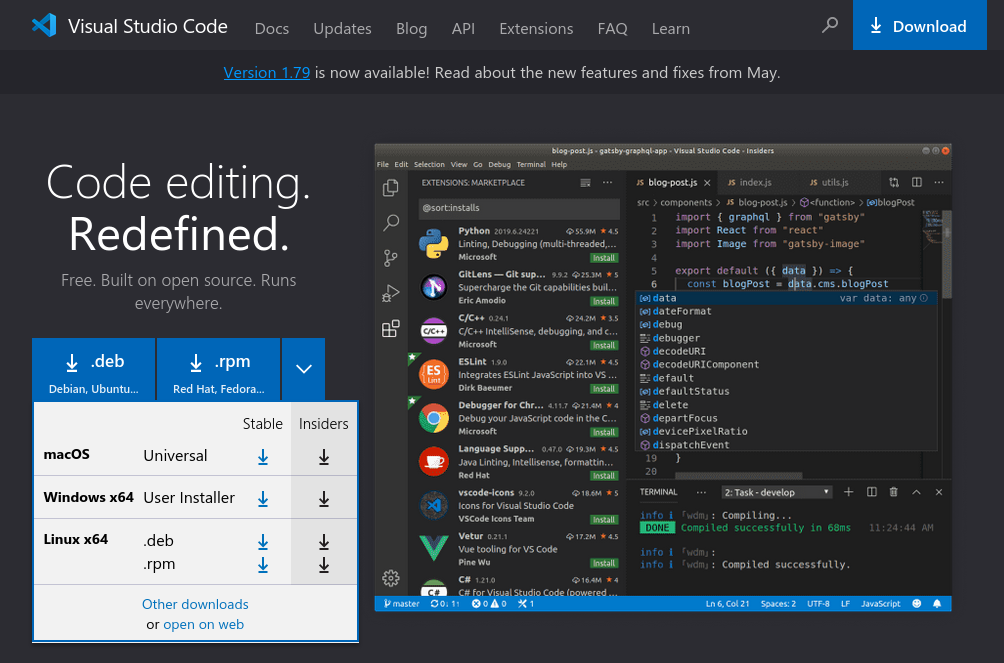The image size is (1004, 663).
Task: Click the Explorer files icon in activity bar
Action: coord(391,188)
